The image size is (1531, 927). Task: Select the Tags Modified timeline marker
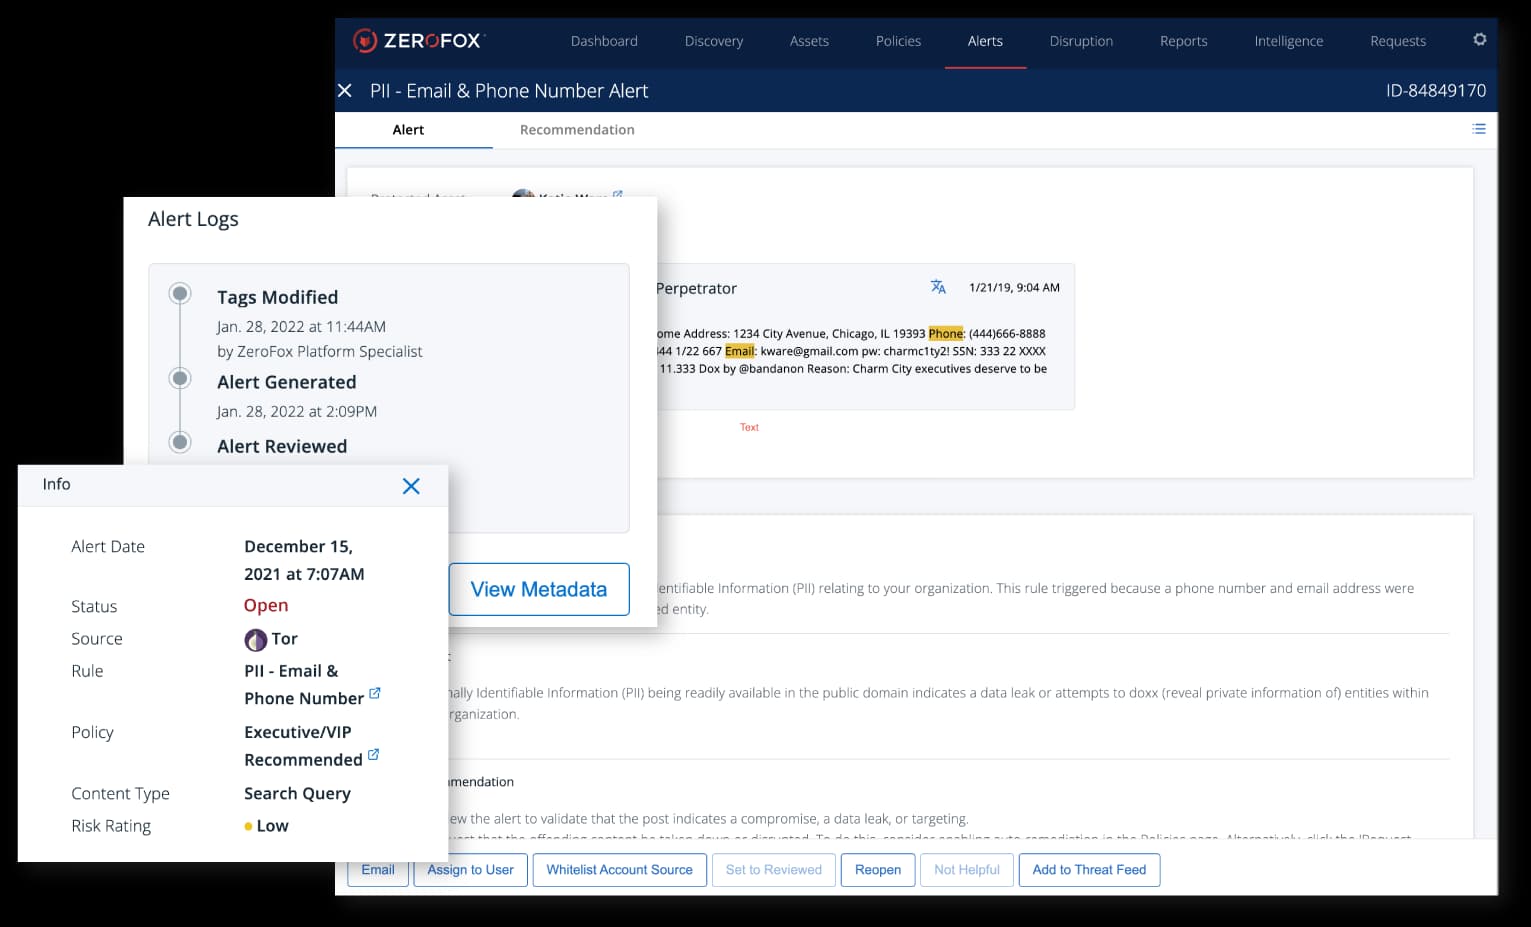click(x=180, y=294)
